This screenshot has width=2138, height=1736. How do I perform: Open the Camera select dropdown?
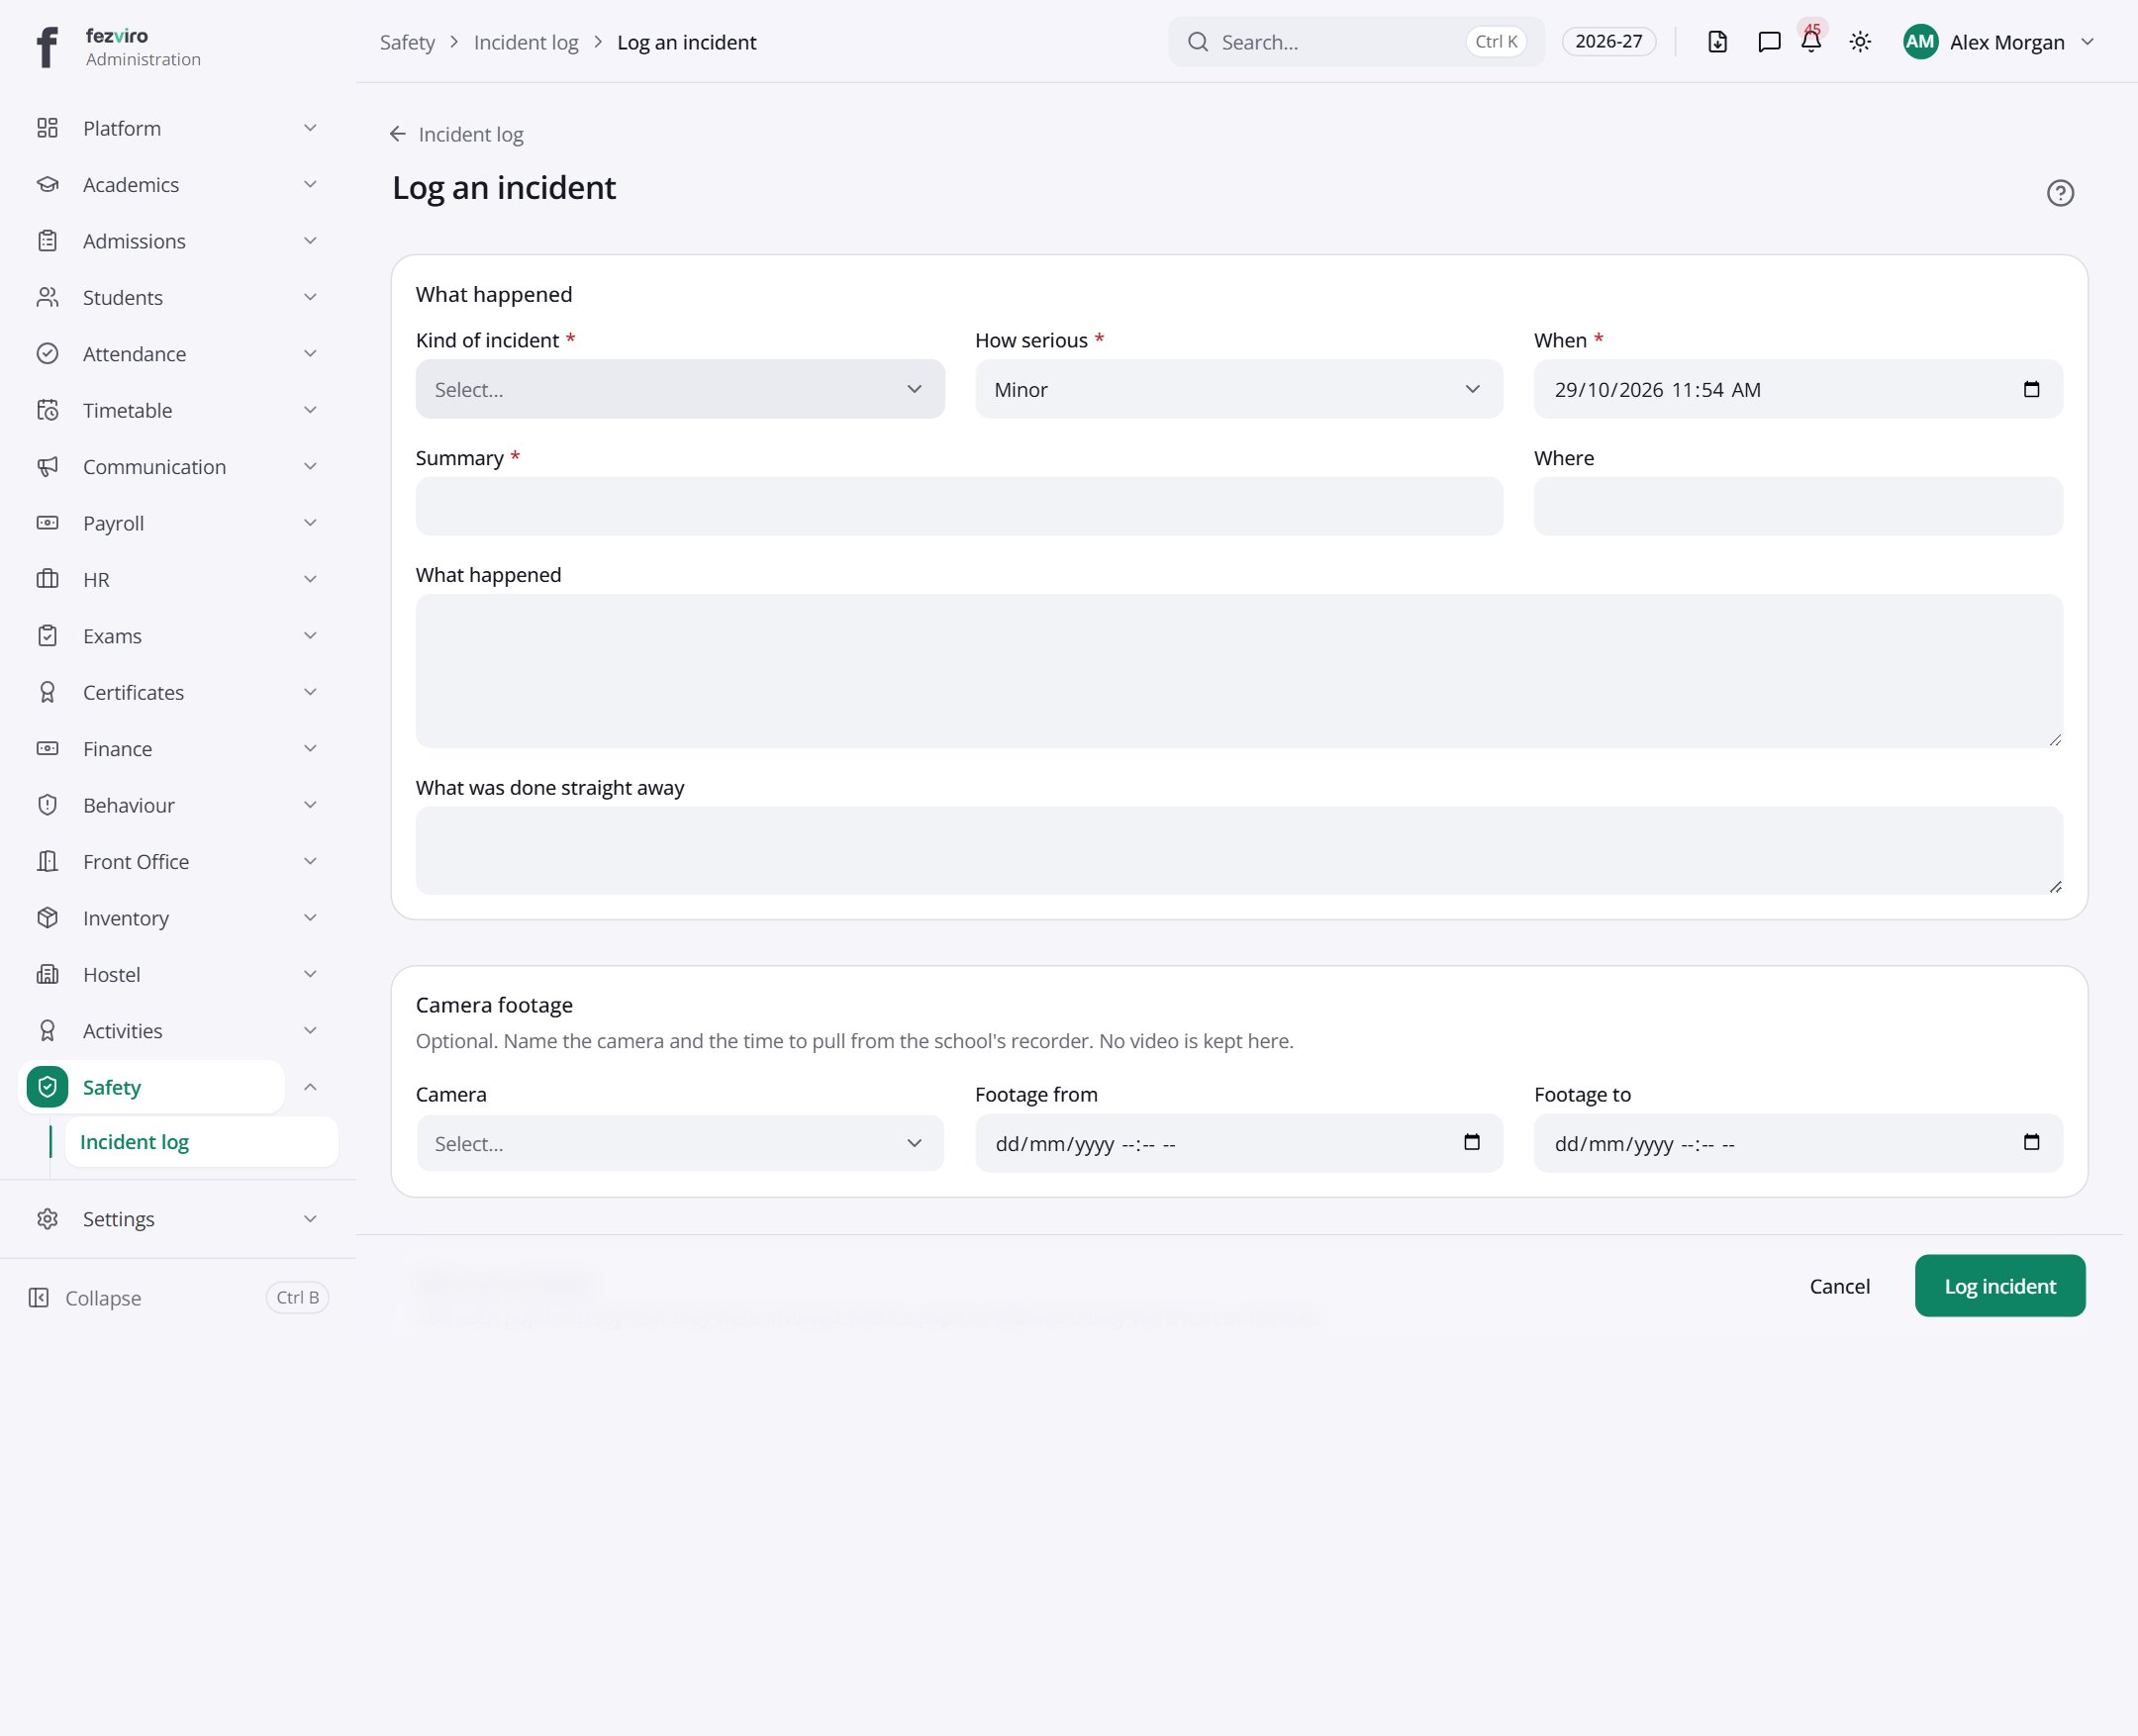pos(680,1143)
